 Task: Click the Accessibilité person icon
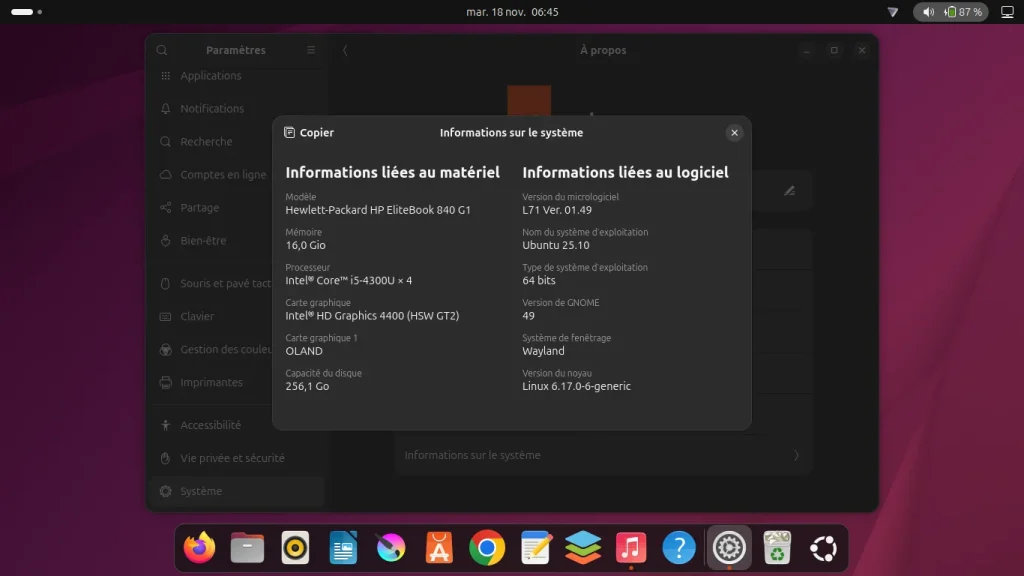coord(166,425)
